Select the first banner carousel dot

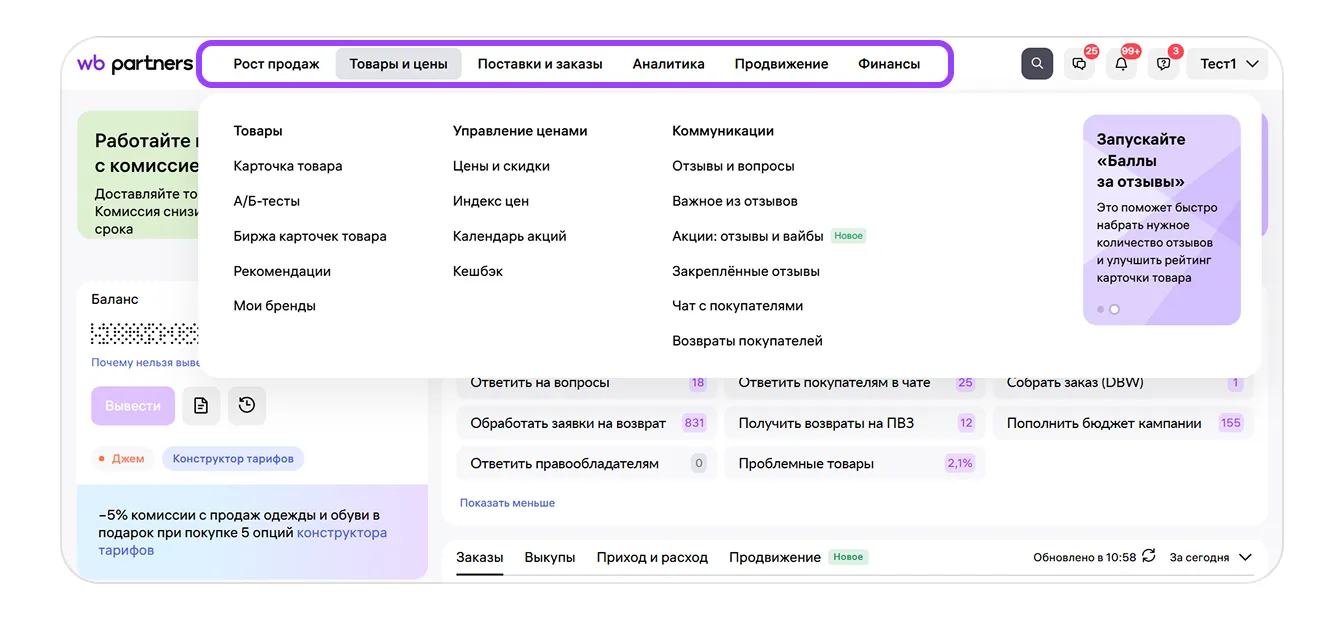(1101, 310)
